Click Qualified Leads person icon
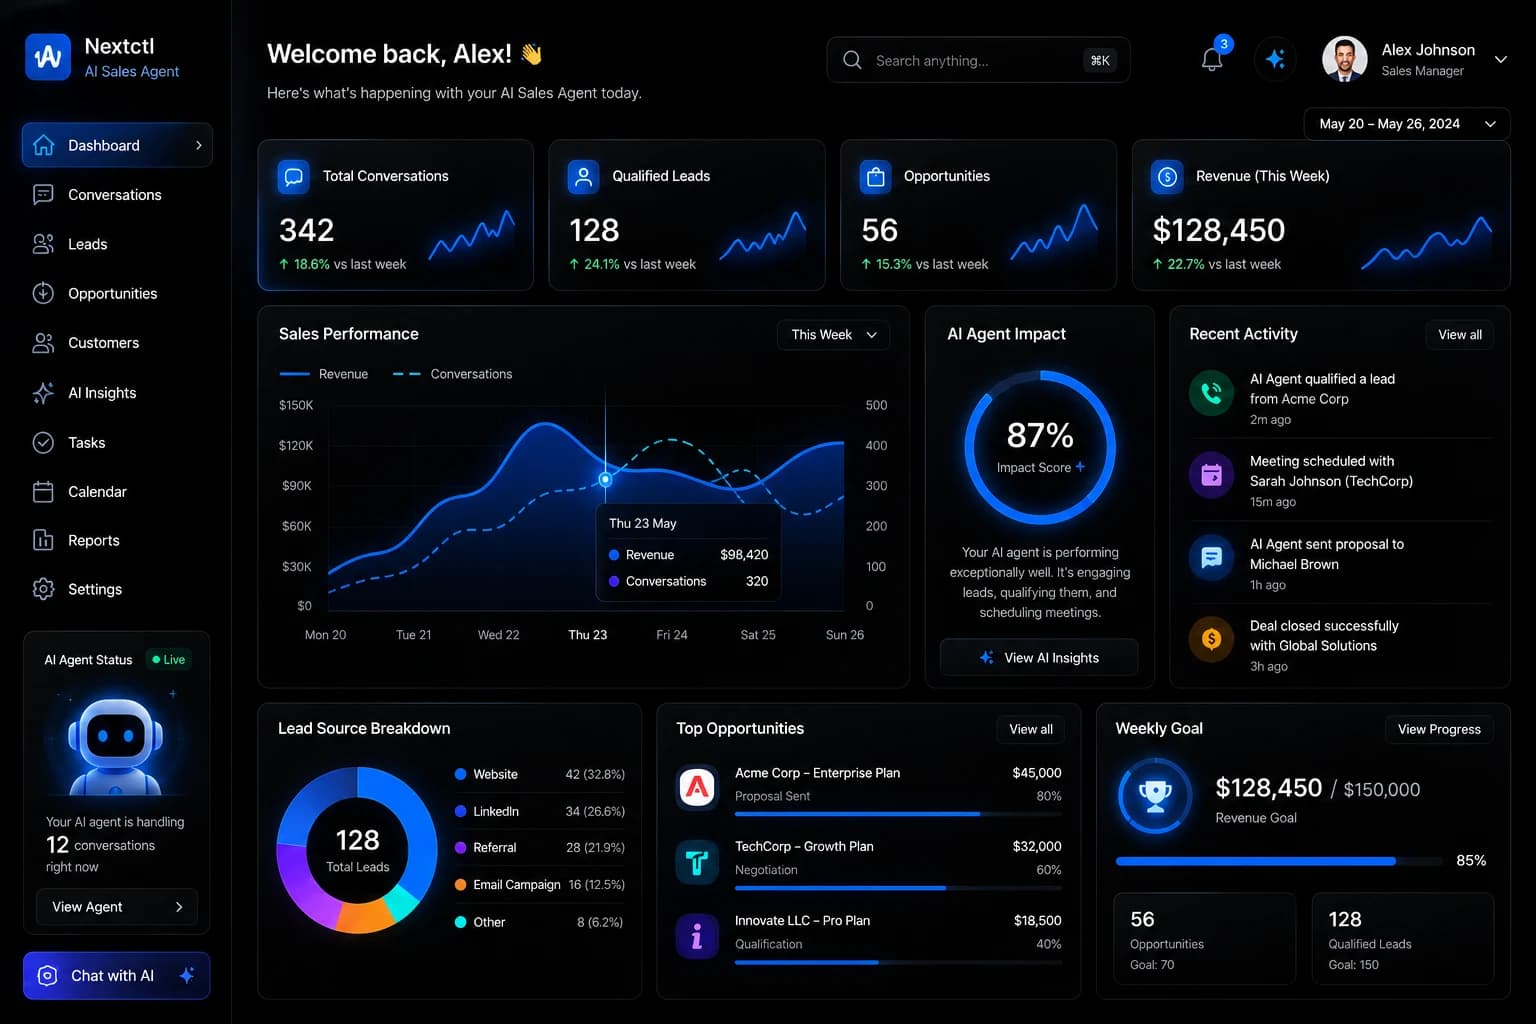 click(x=583, y=176)
